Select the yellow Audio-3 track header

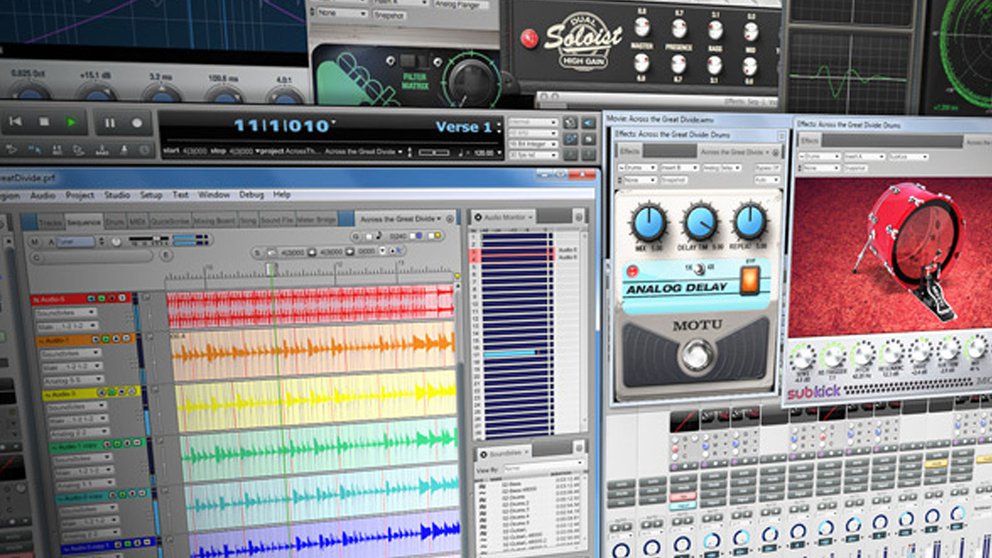point(90,394)
